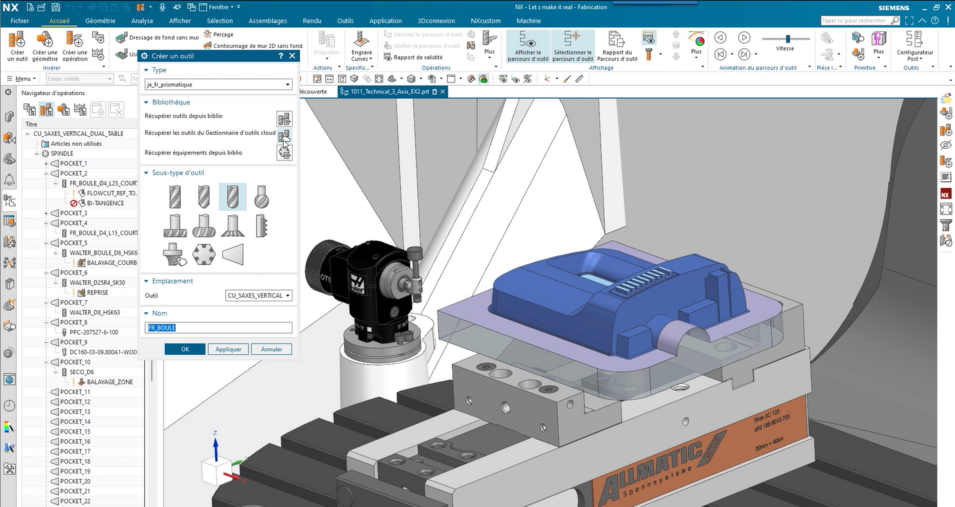Select the Perçage operation icon
955x507 pixels.
(x=208, y=34)
